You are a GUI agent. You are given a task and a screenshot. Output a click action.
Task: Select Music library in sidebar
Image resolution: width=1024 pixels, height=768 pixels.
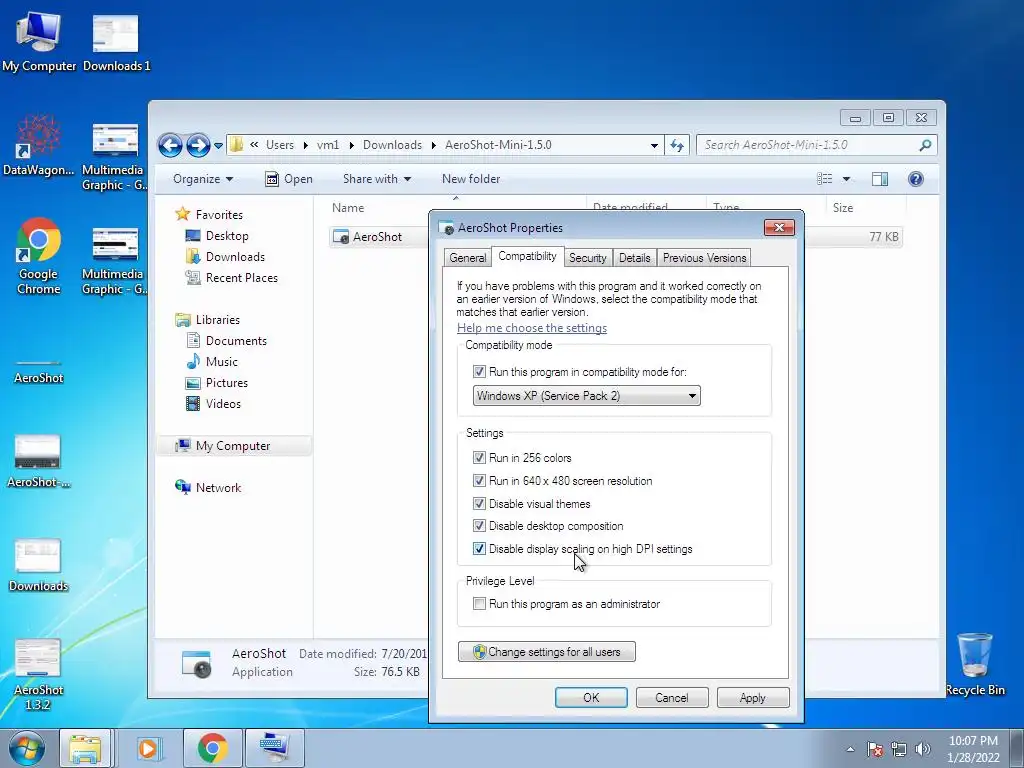212,361
